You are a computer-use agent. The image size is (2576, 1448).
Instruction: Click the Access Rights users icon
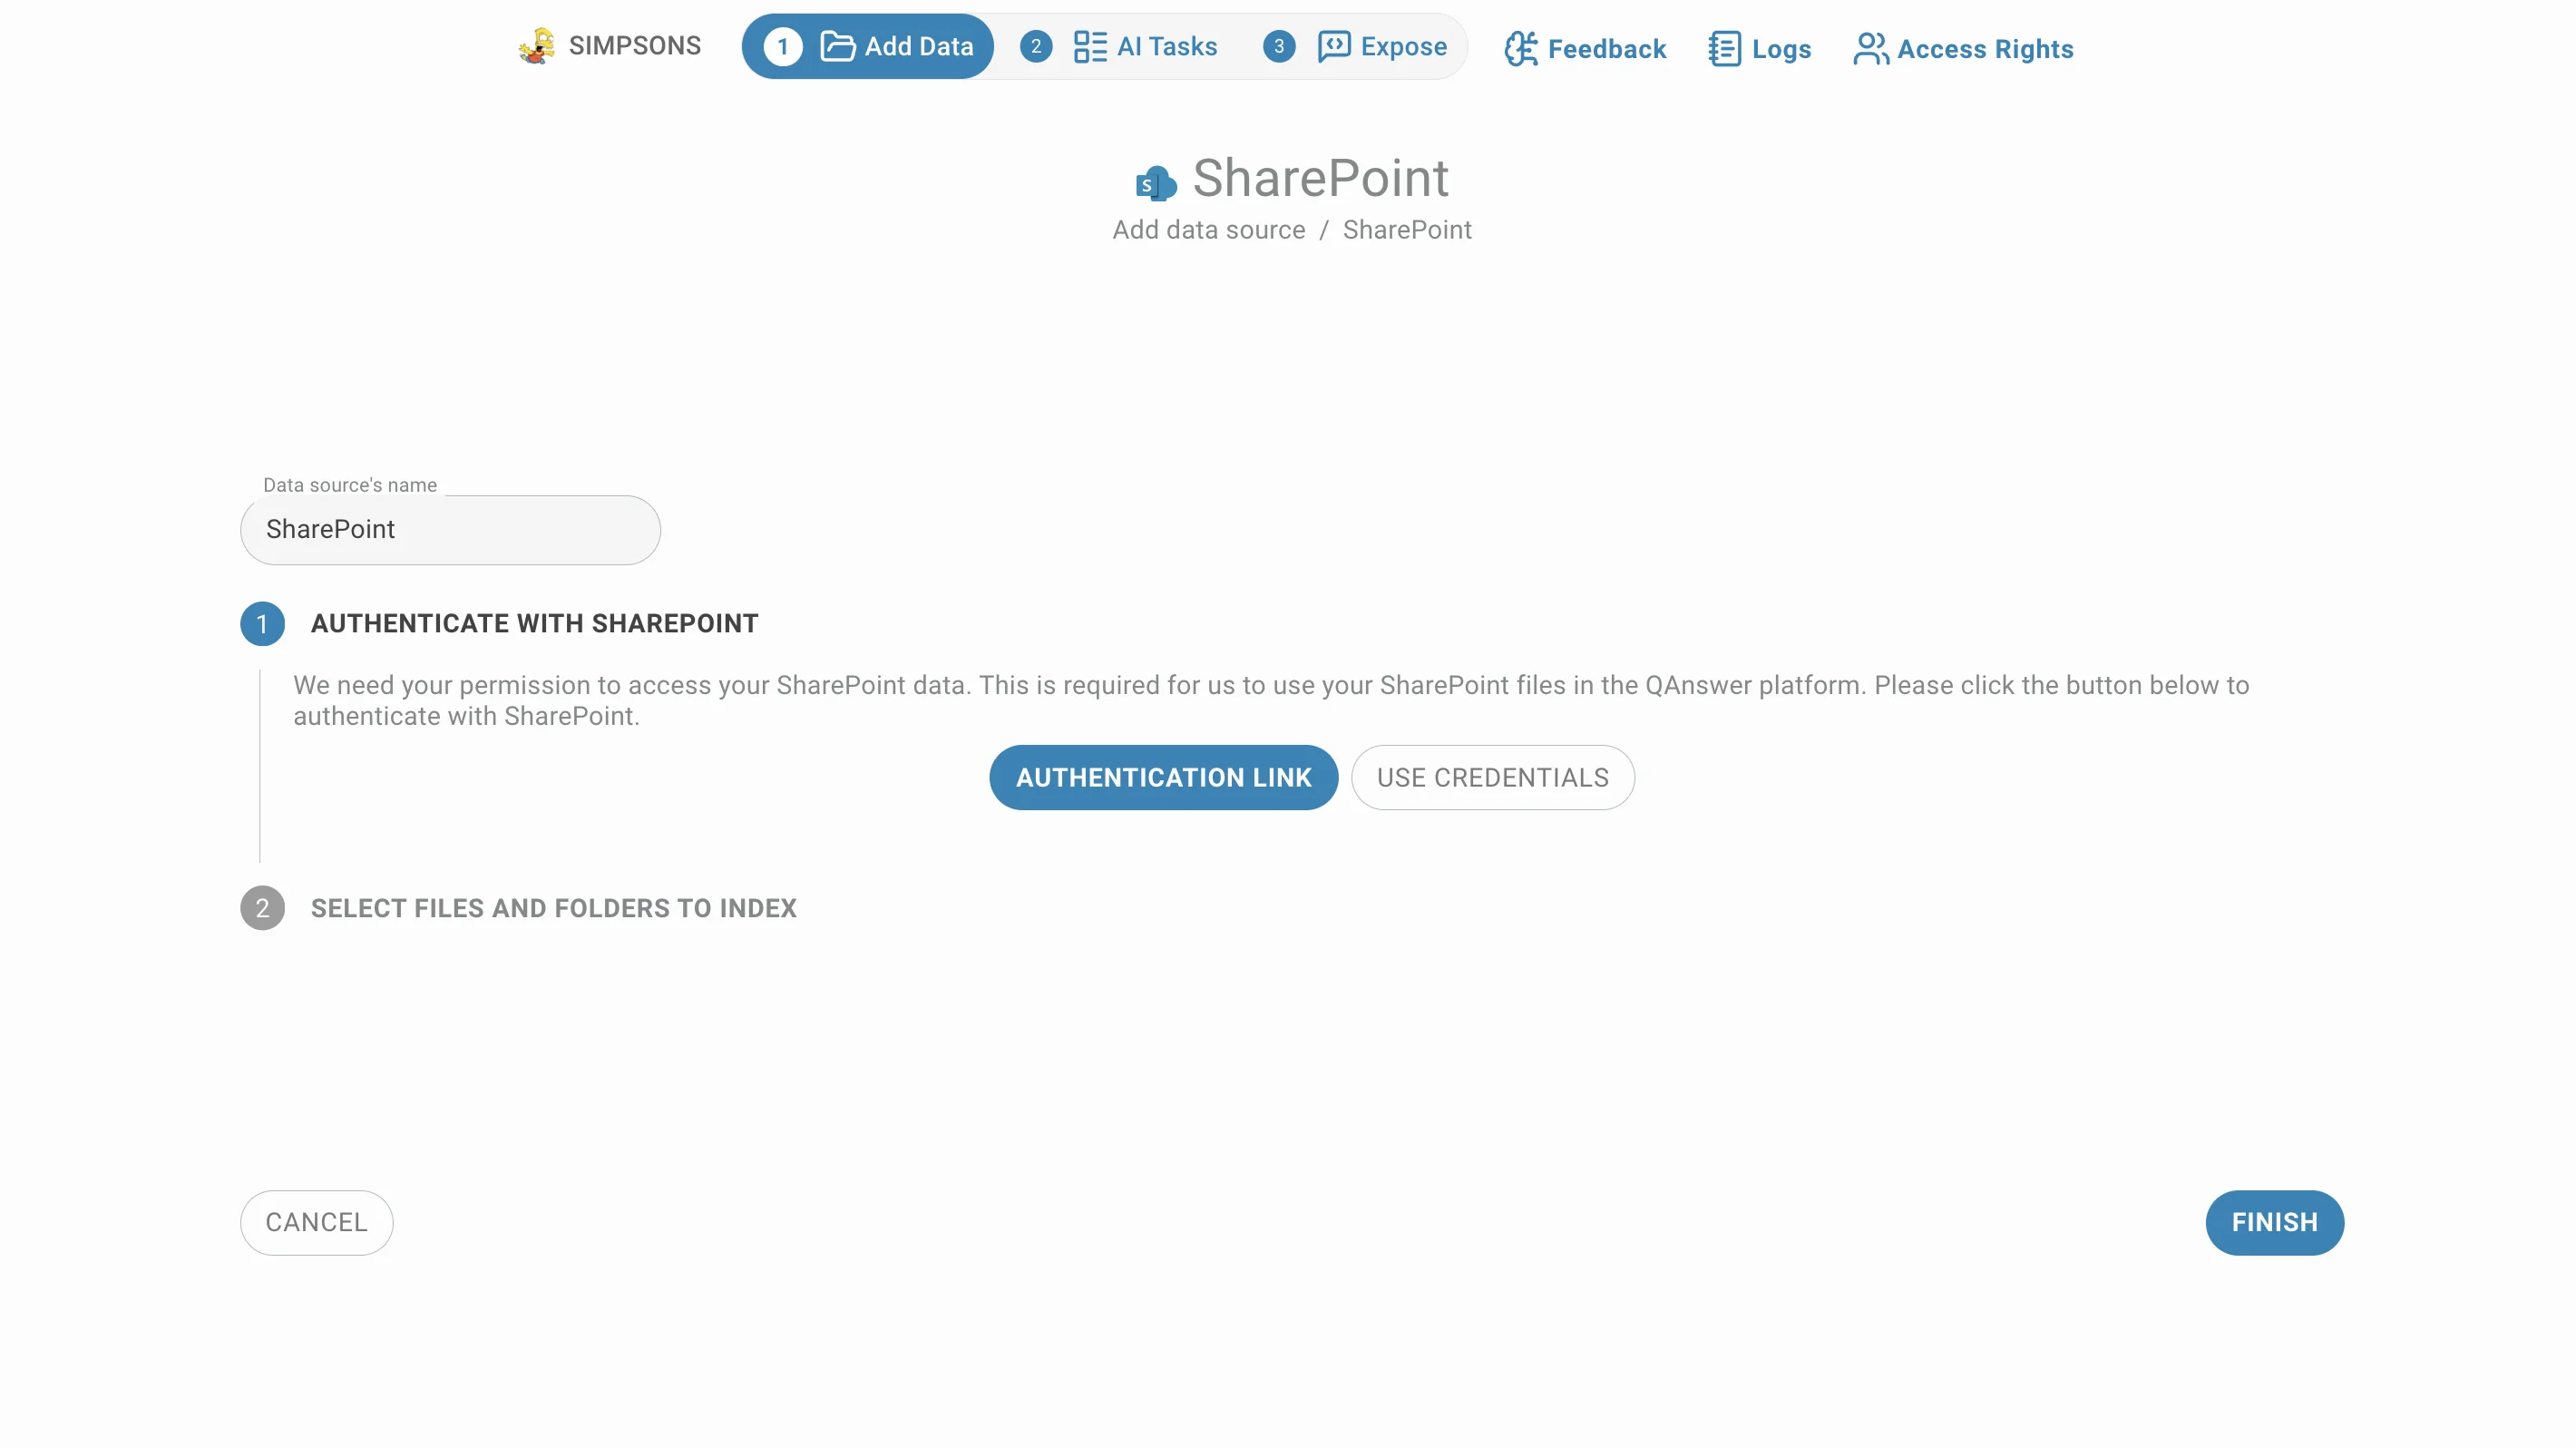(1871, 48)
